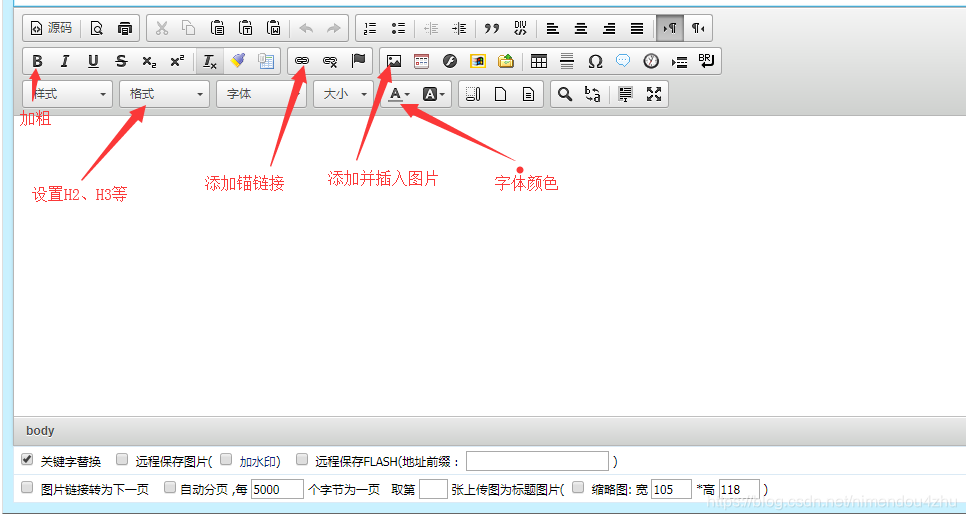Open the 格式 format dropdown
Viewport: 966px width, 520px height.
tap(164, 94)
